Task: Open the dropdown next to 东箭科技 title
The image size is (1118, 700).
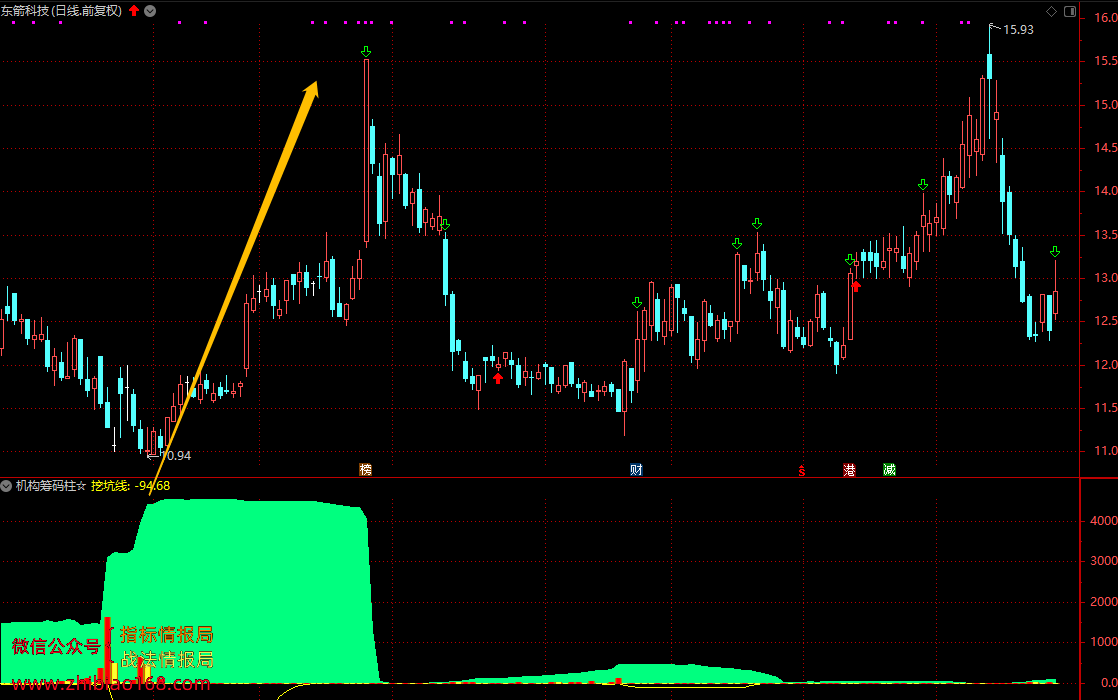Action: [x=150, y=11]
